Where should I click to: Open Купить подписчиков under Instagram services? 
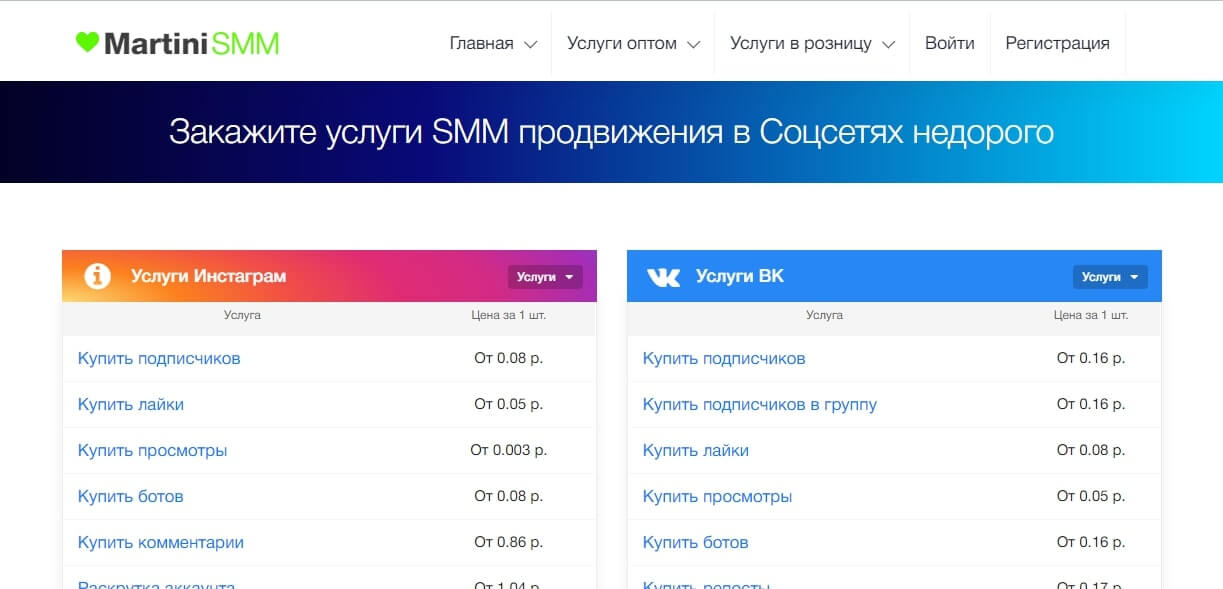pos(159,358)
